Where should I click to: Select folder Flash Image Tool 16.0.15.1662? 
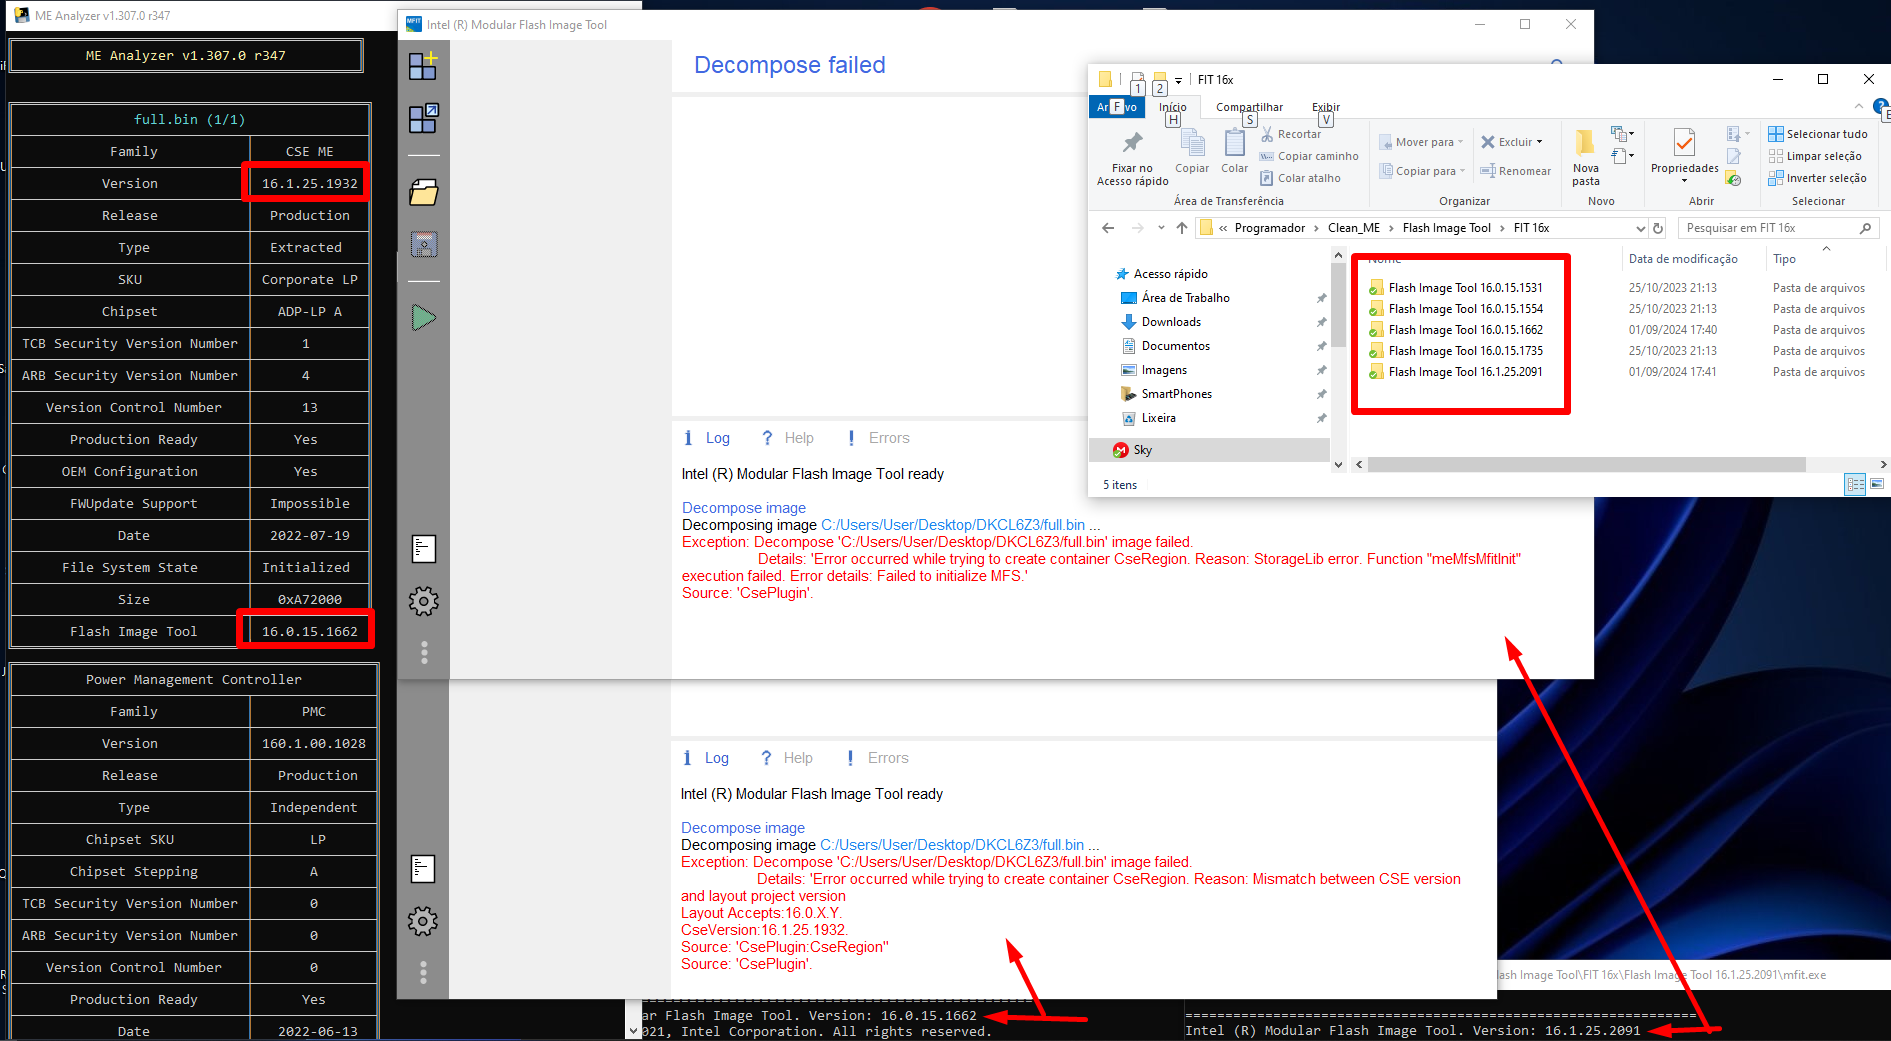coord(1465,330)
